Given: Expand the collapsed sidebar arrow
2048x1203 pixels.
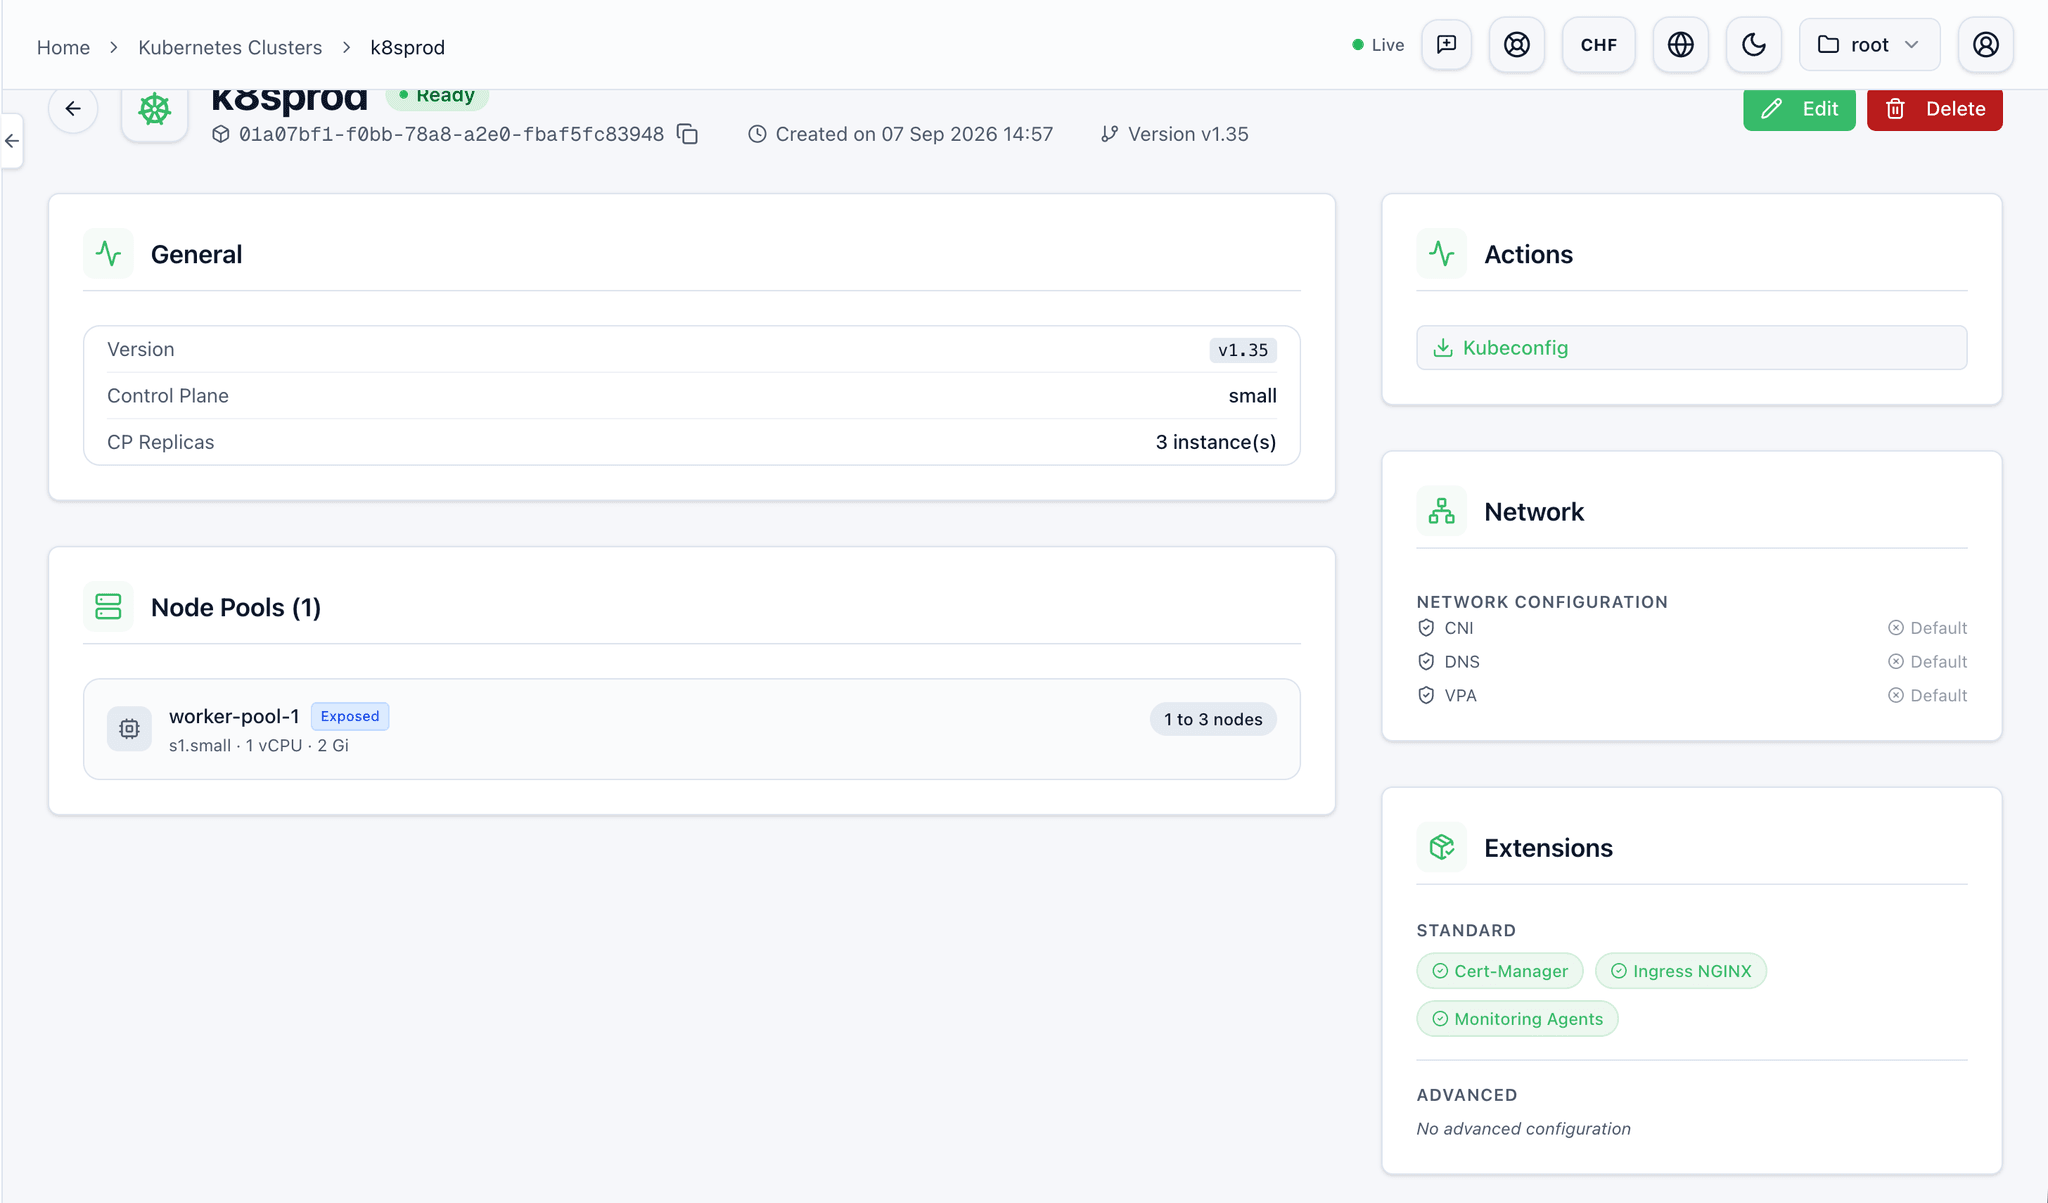Looking at the screenshot, I should 12,141.
